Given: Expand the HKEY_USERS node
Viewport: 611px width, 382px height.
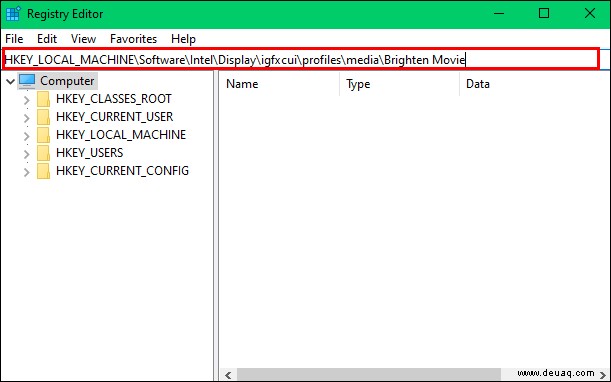Looking at the screenshot, I should pyautogui.click(x=26, y=154).
